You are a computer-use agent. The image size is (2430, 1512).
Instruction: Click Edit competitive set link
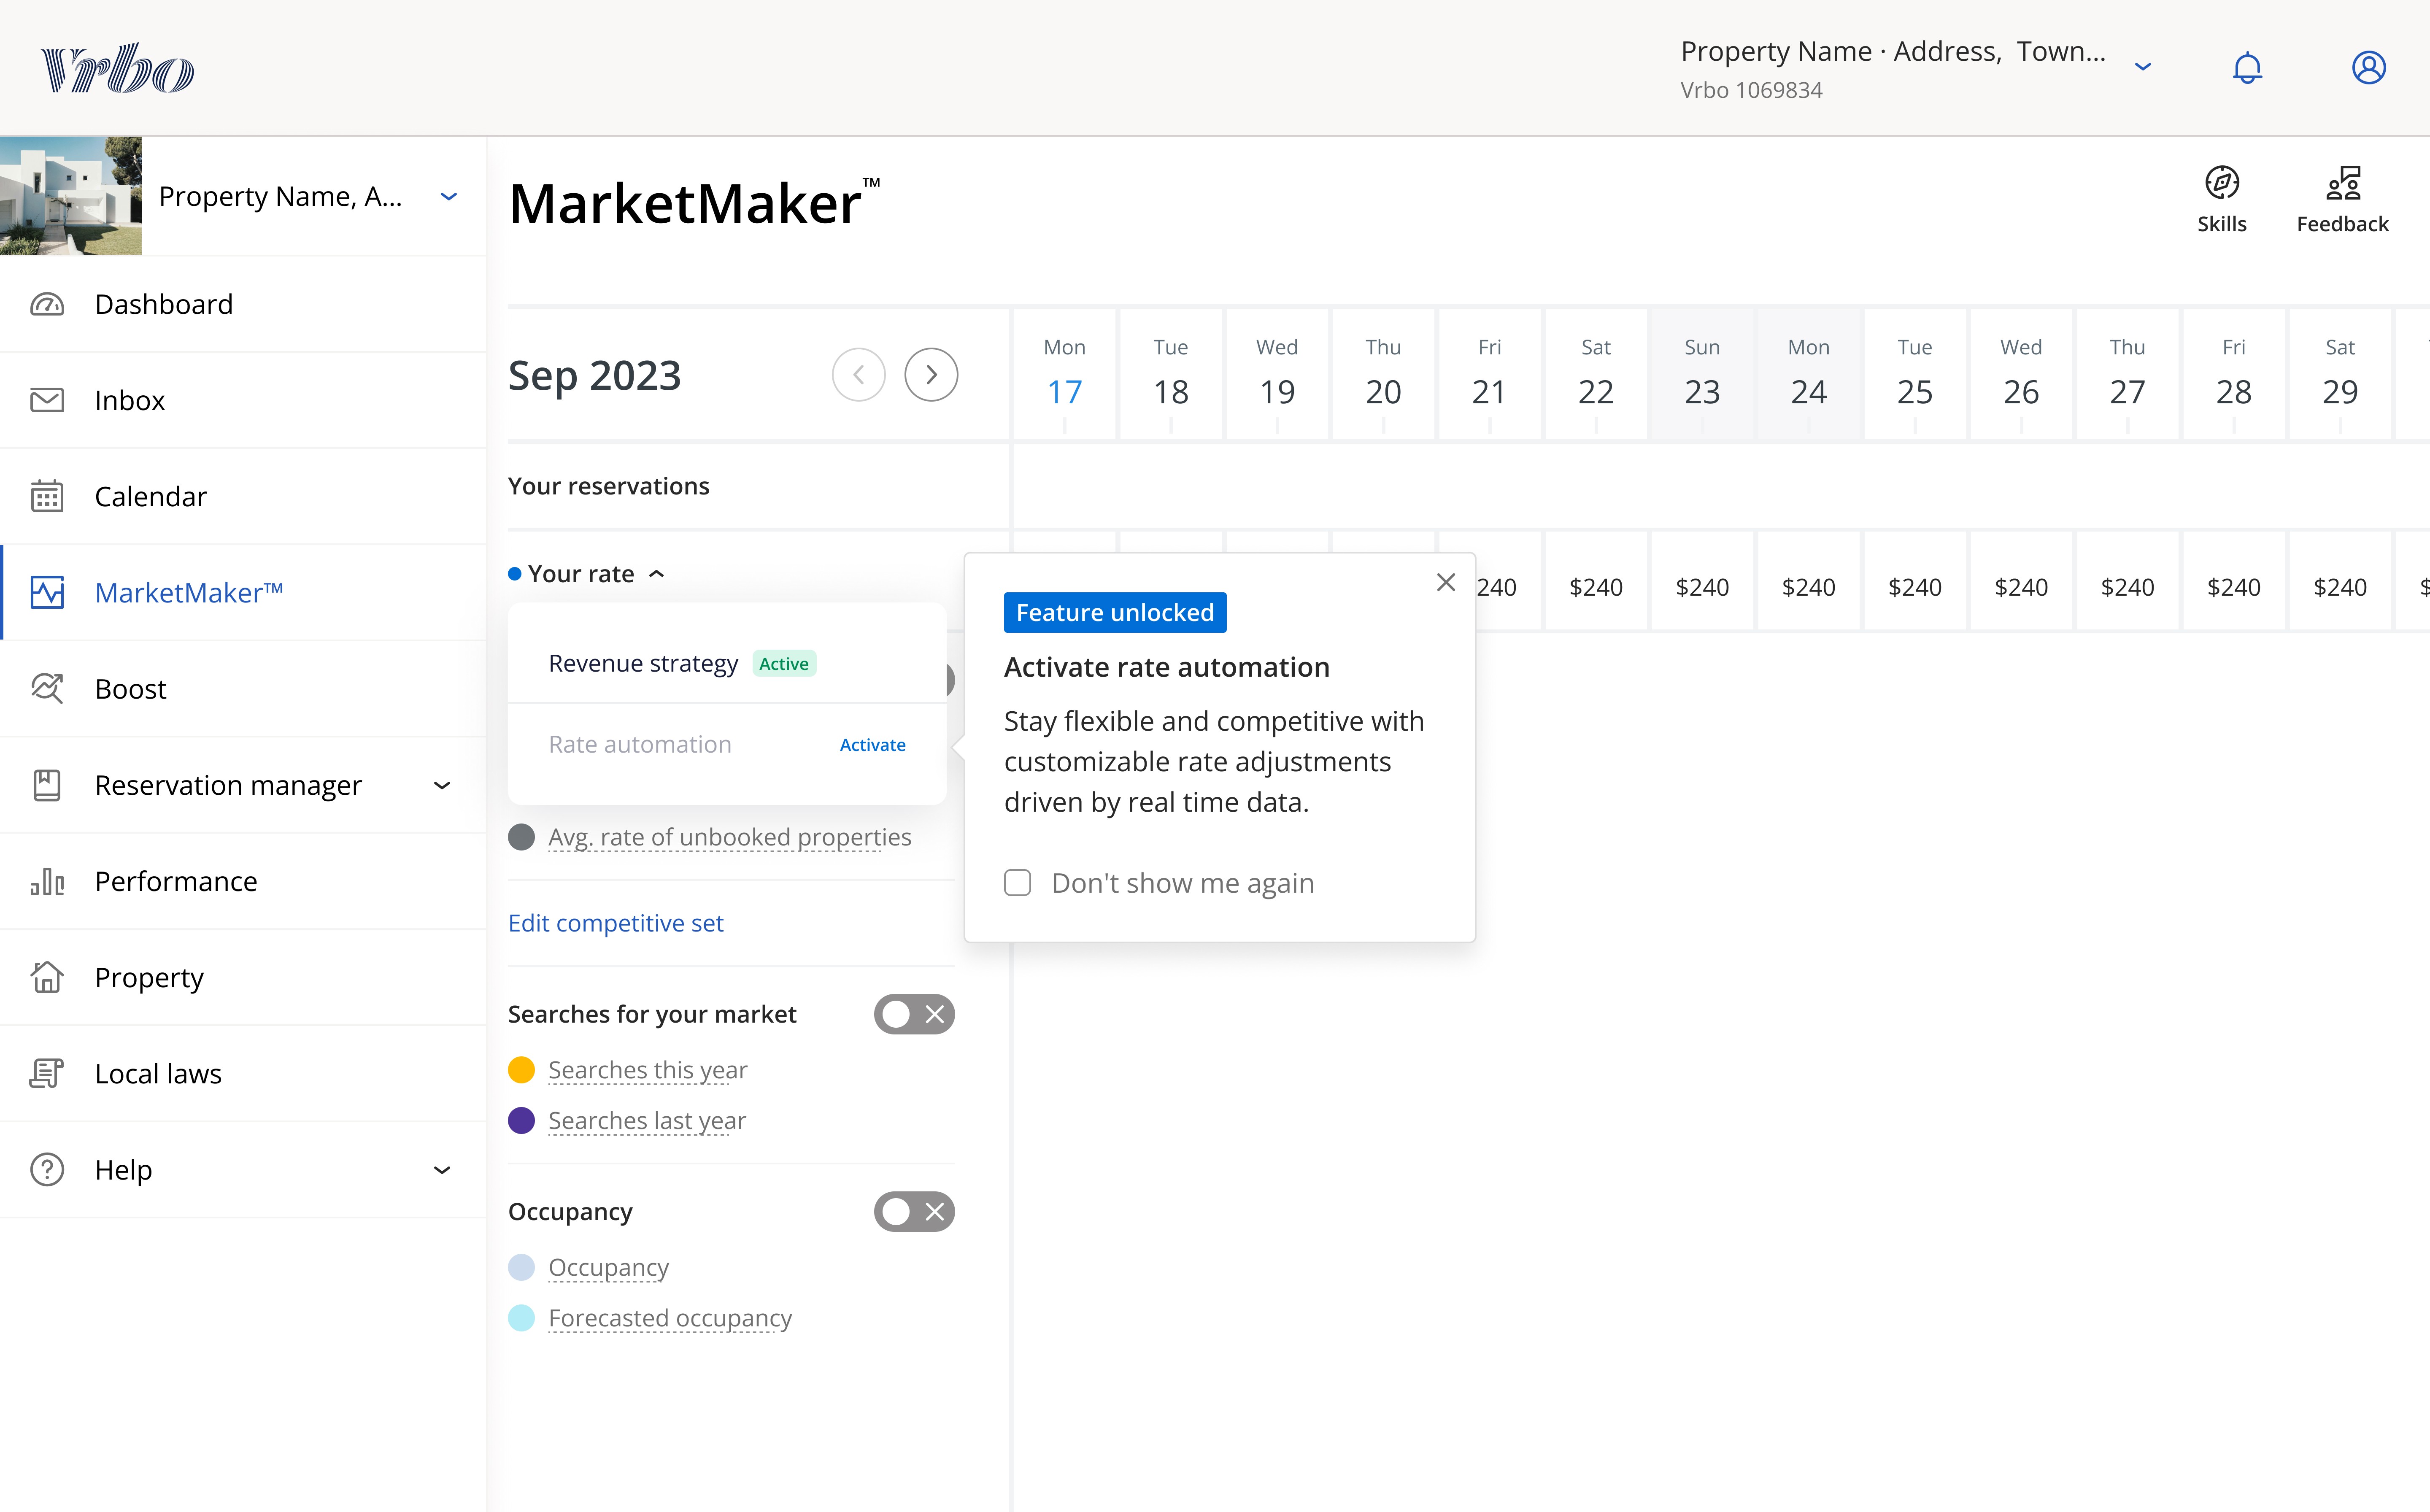(x=615, y=923)
